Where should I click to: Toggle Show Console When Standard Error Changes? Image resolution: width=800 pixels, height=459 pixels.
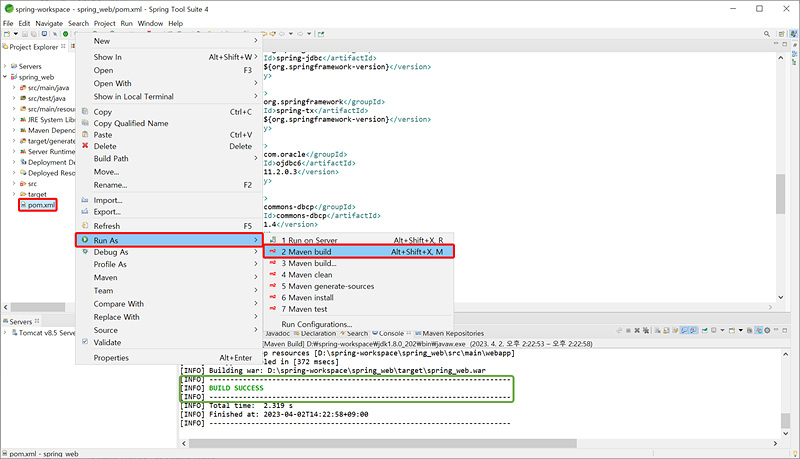(x=694, y=330)
